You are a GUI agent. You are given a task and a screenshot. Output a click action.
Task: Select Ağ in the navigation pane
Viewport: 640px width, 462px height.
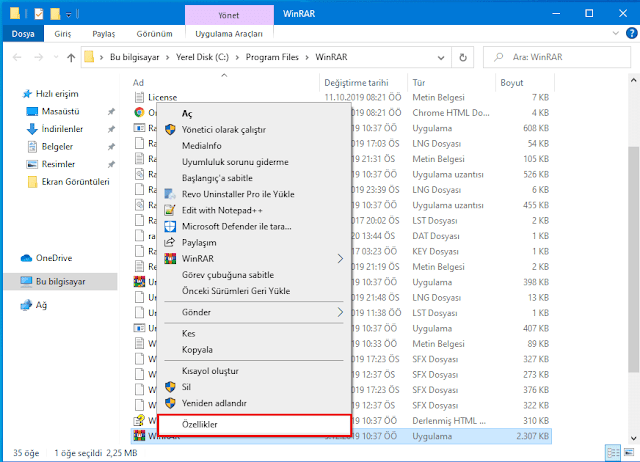[x=41, y=305]
